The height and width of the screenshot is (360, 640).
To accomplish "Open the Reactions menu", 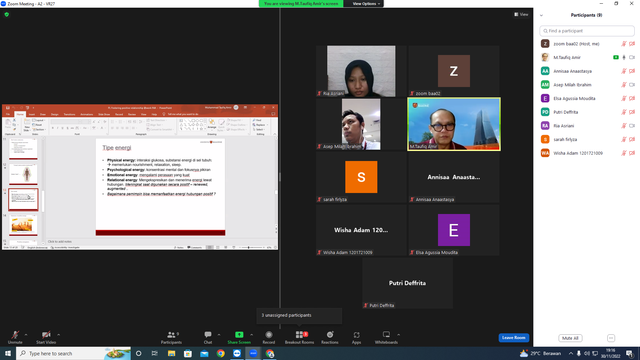I will point(330,337).
